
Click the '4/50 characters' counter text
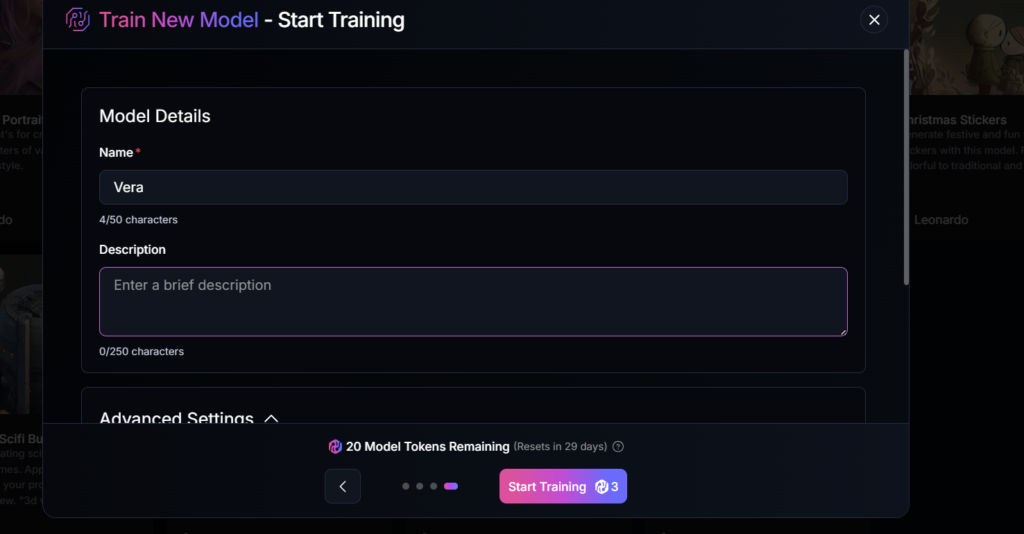click(x=138, y=220)
